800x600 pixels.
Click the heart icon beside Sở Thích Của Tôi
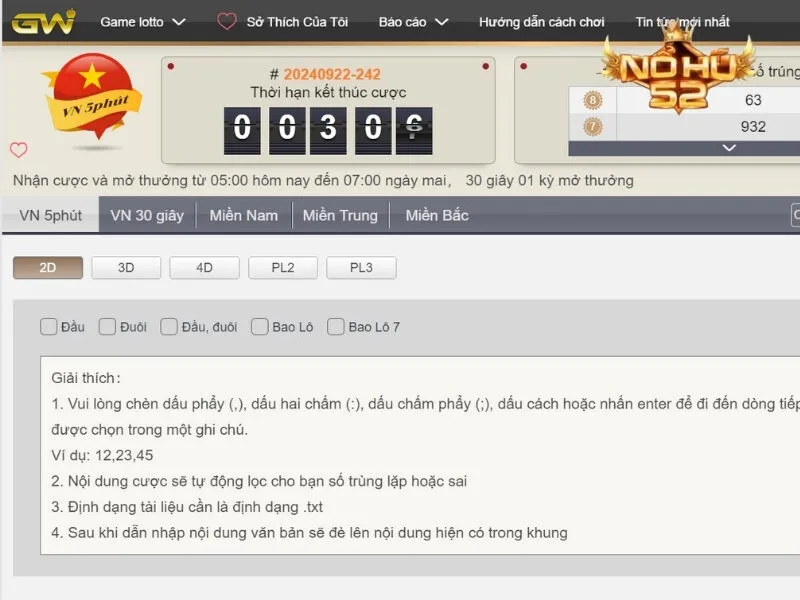click(x=227, y=21)
